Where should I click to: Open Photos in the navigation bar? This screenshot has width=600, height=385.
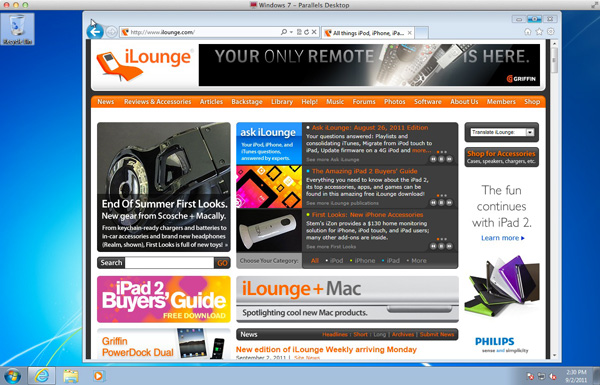tap(395, 102)
